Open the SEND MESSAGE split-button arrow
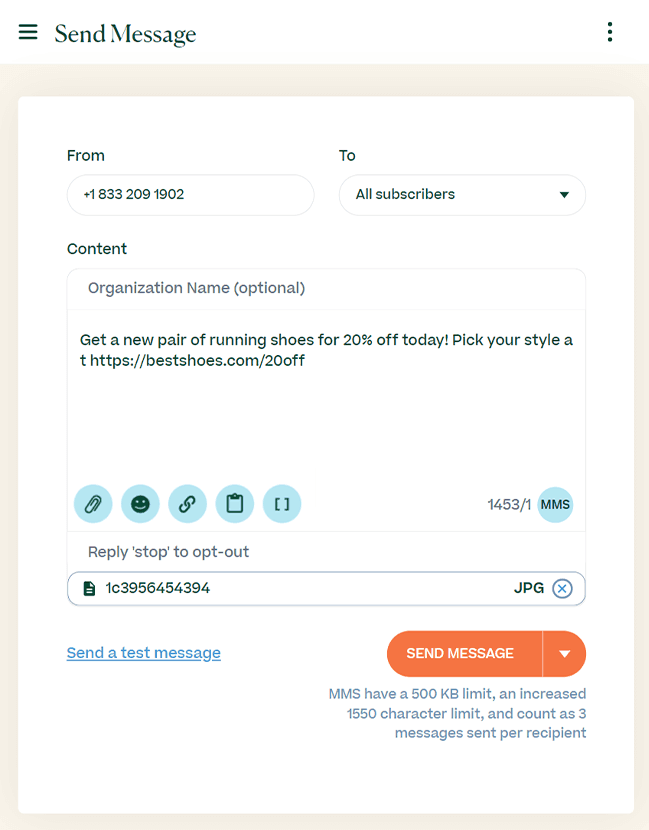Image resolution: width=649 pixels, height=830 pixels. tap(565, 653)
